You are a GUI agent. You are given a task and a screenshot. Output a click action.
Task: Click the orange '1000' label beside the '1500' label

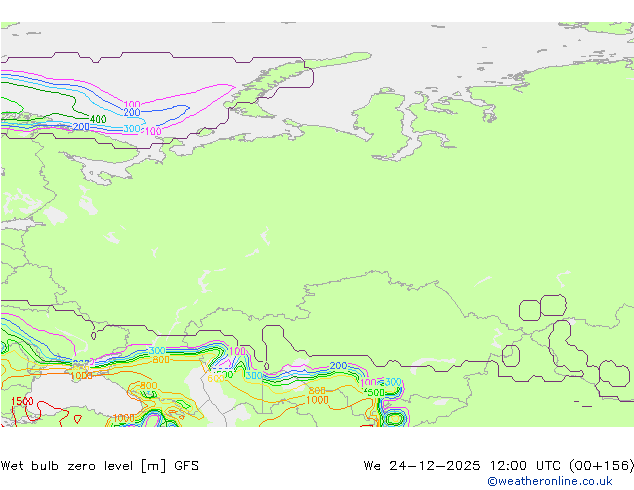tap(81, 376)
